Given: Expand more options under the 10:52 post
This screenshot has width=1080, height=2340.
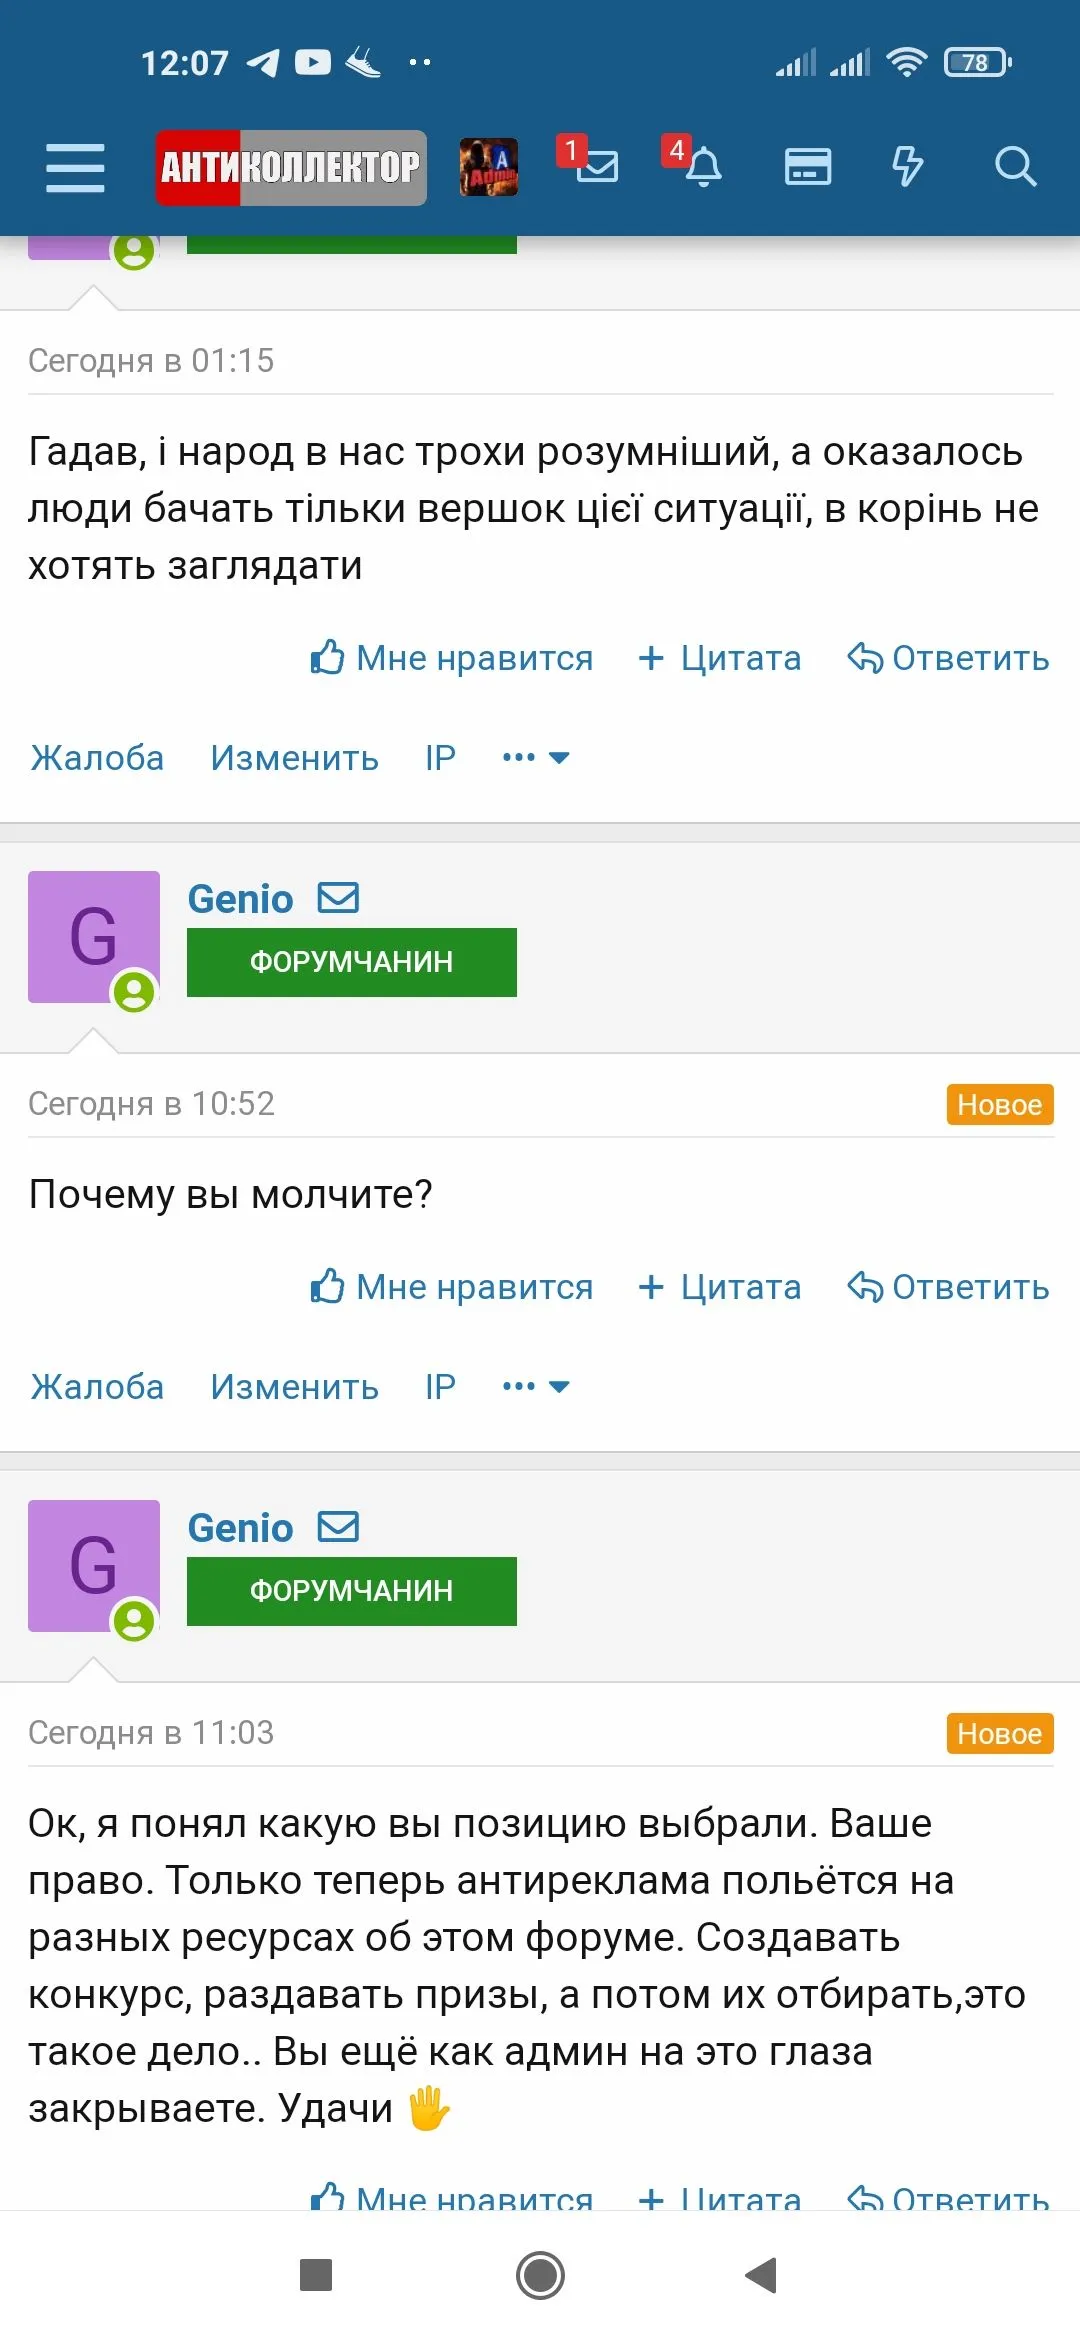Looking at the screenshot, I should click(536, 1387).
